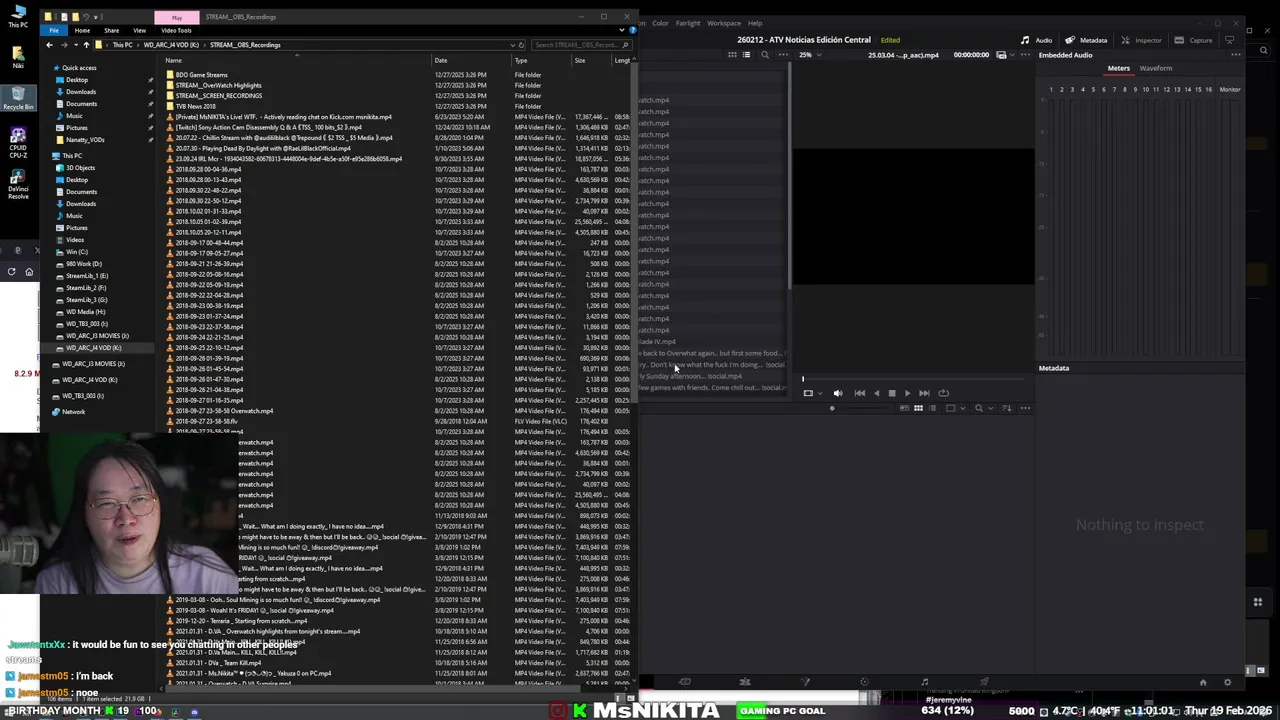Open the Video Tools ribbon tab
Screen dimensions: 1280x720
176,30
